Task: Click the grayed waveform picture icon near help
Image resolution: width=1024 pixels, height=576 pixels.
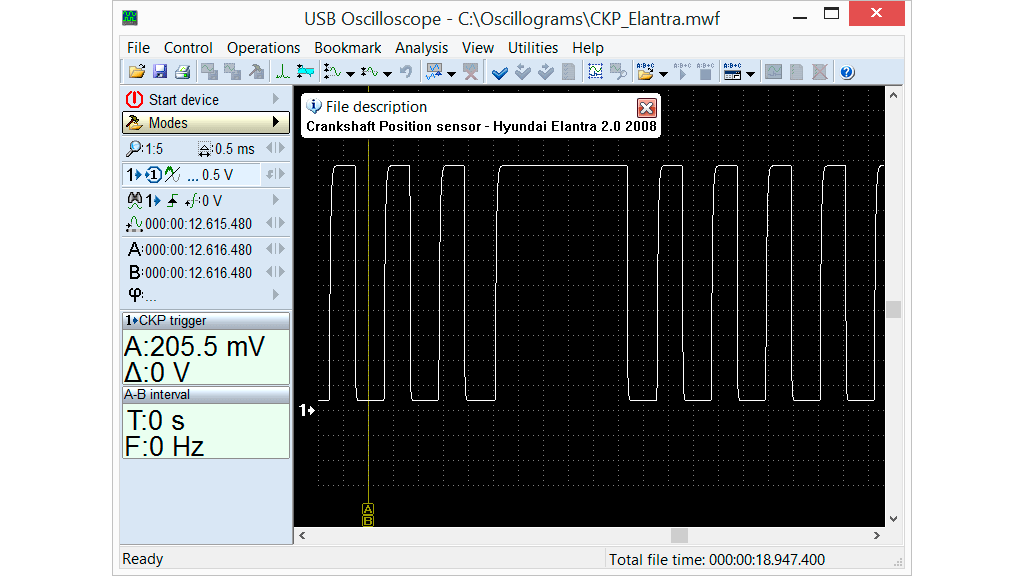Action: coord(773,72)
